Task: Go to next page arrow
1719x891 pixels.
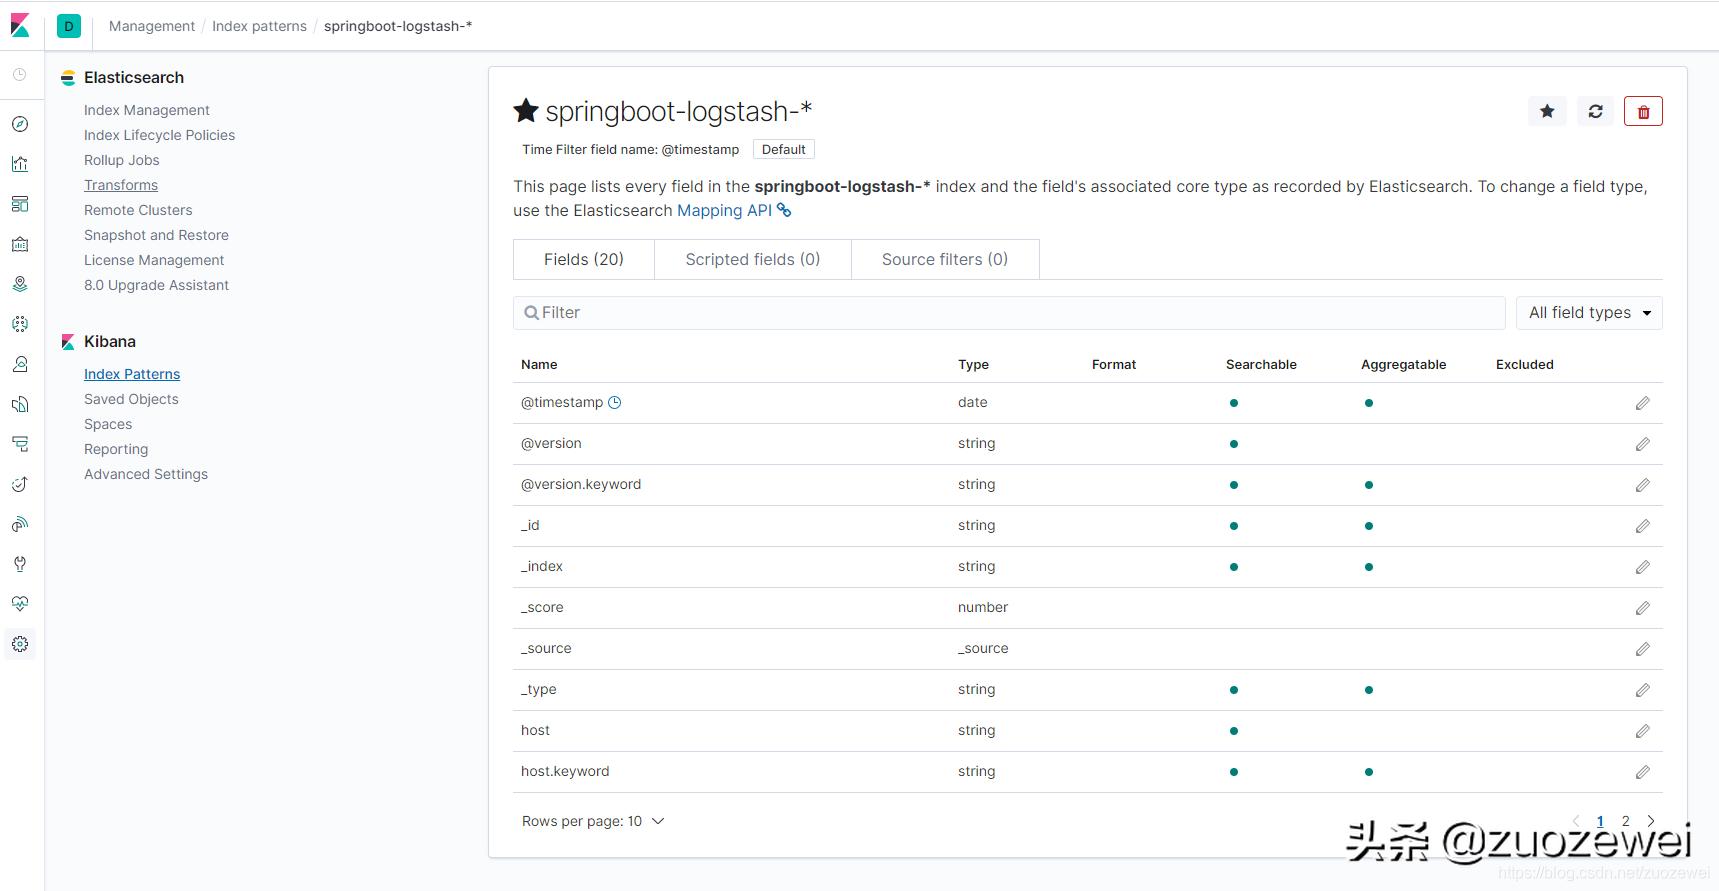Action: (x=1651, y=821)
